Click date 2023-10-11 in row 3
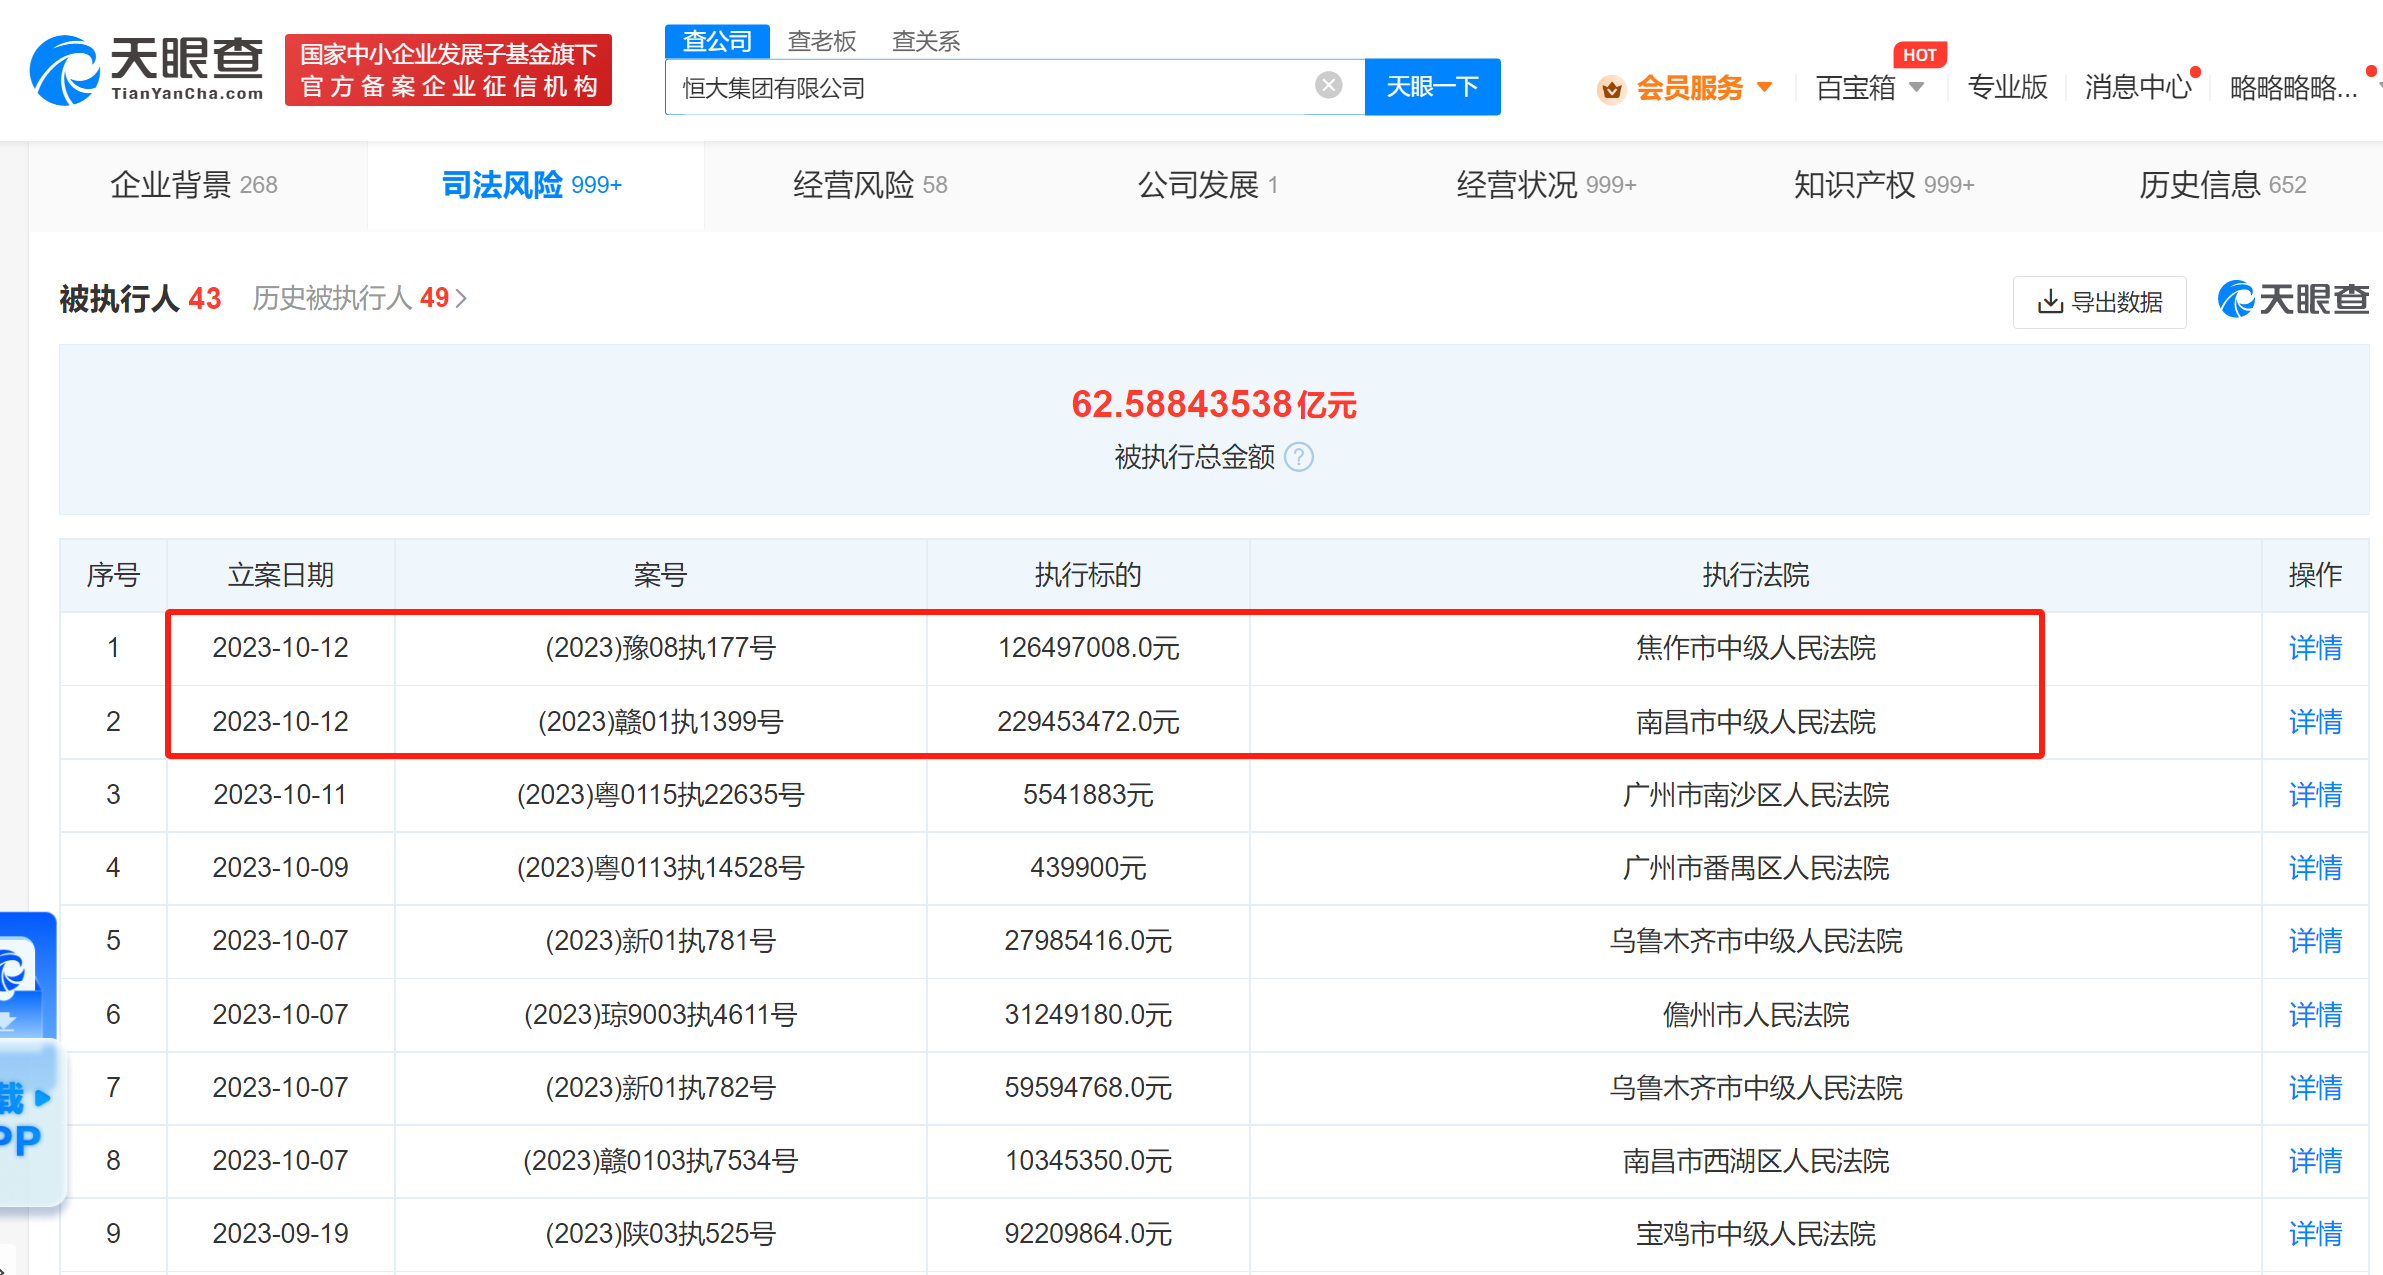Viewport: 2383px width, 1275px height. (280, 795)
